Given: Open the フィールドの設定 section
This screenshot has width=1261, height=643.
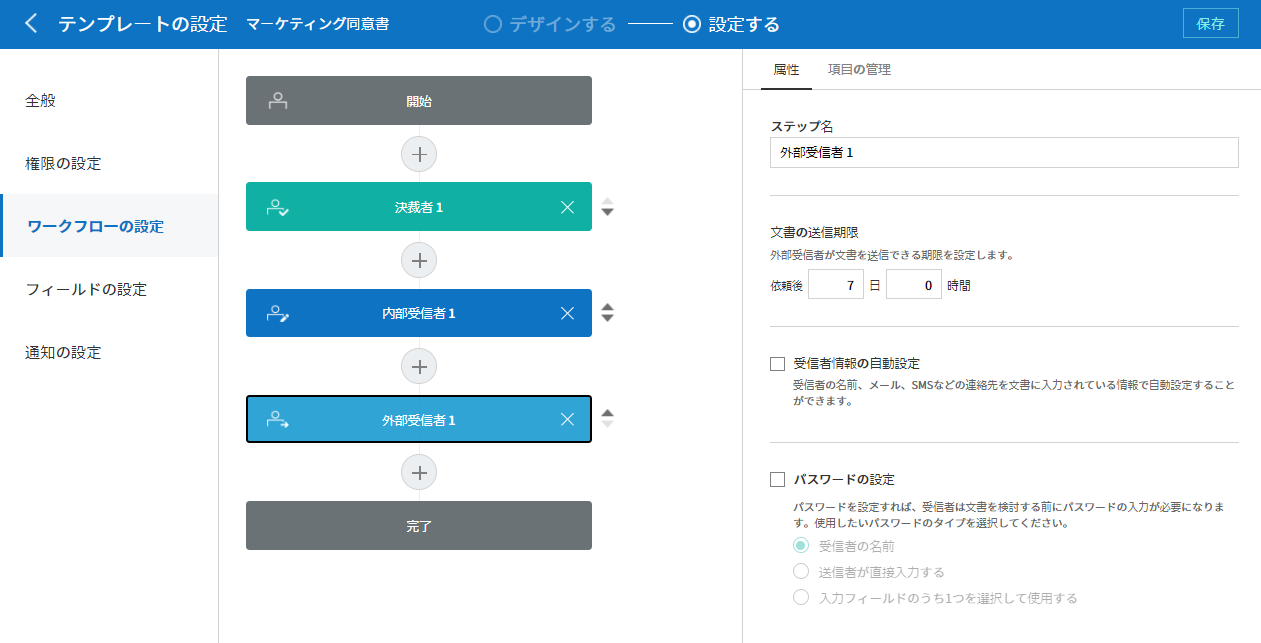Looking at the screenshot, I should (109, 289).
